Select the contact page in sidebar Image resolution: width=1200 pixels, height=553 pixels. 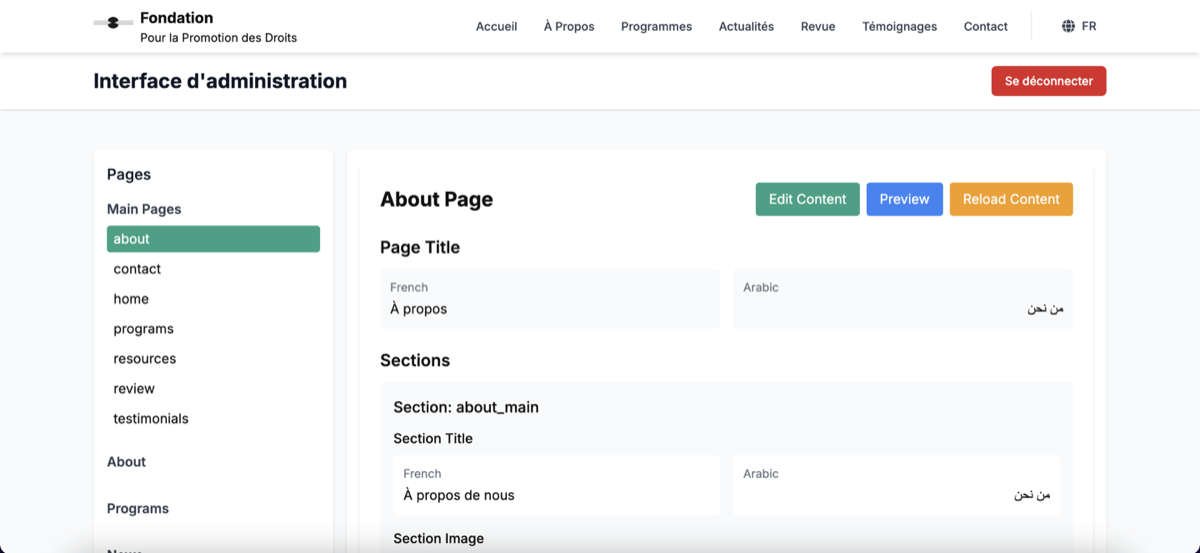click(x=137, y=269)
